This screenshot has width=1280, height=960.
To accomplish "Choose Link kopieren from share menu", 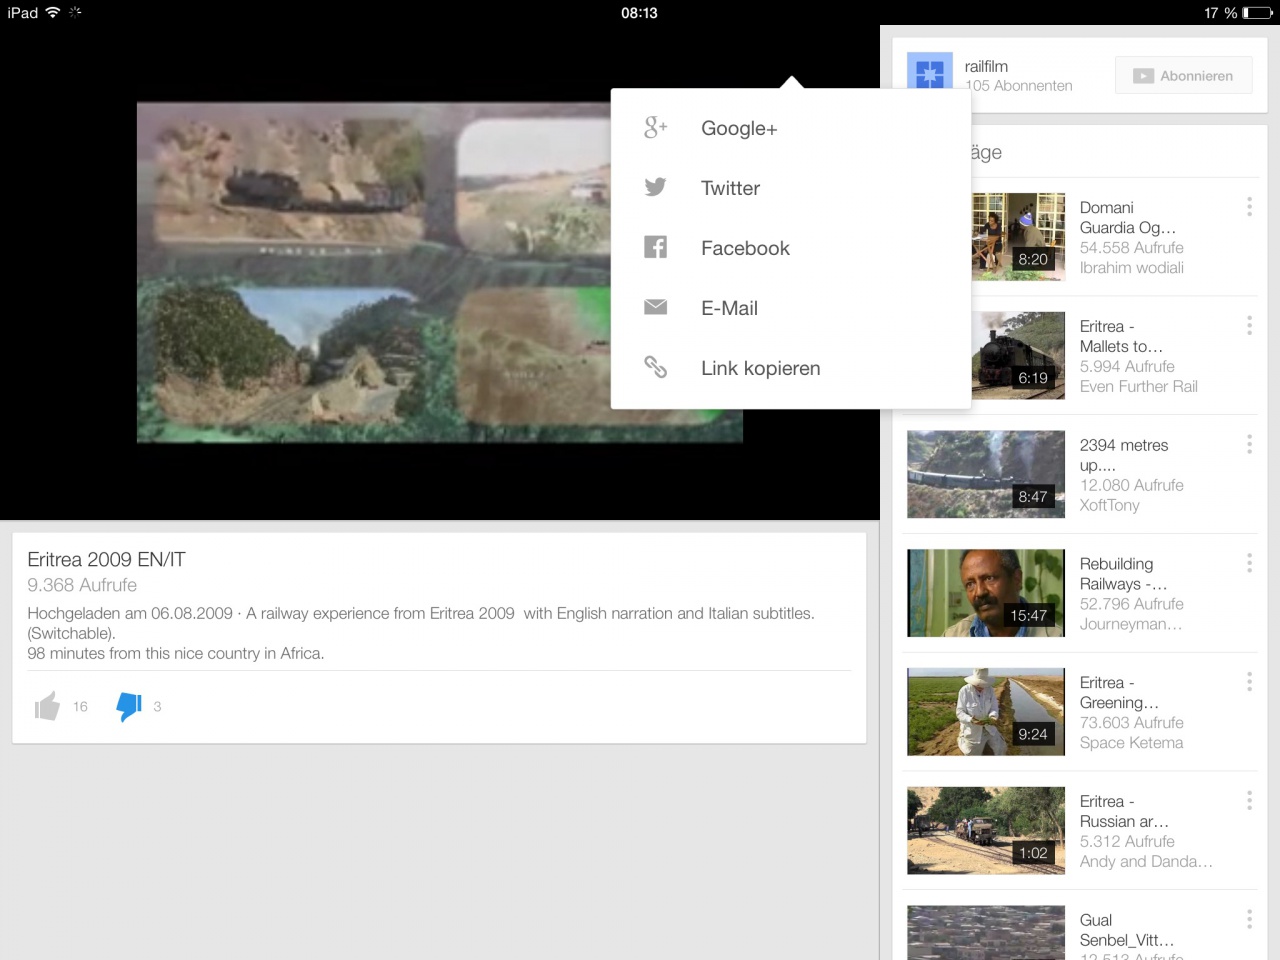I will [760, 368].
